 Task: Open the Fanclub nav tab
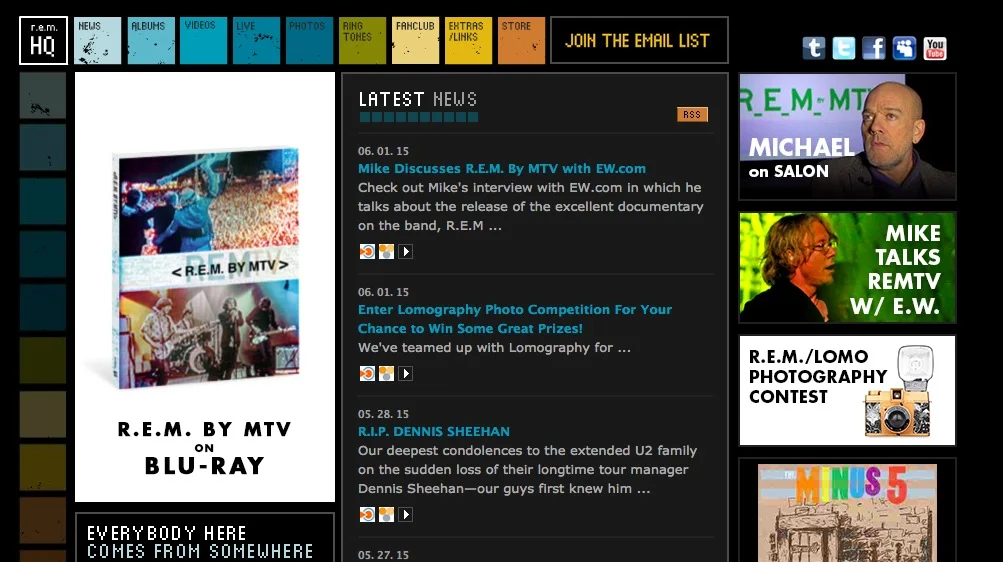tap(416, 40)
